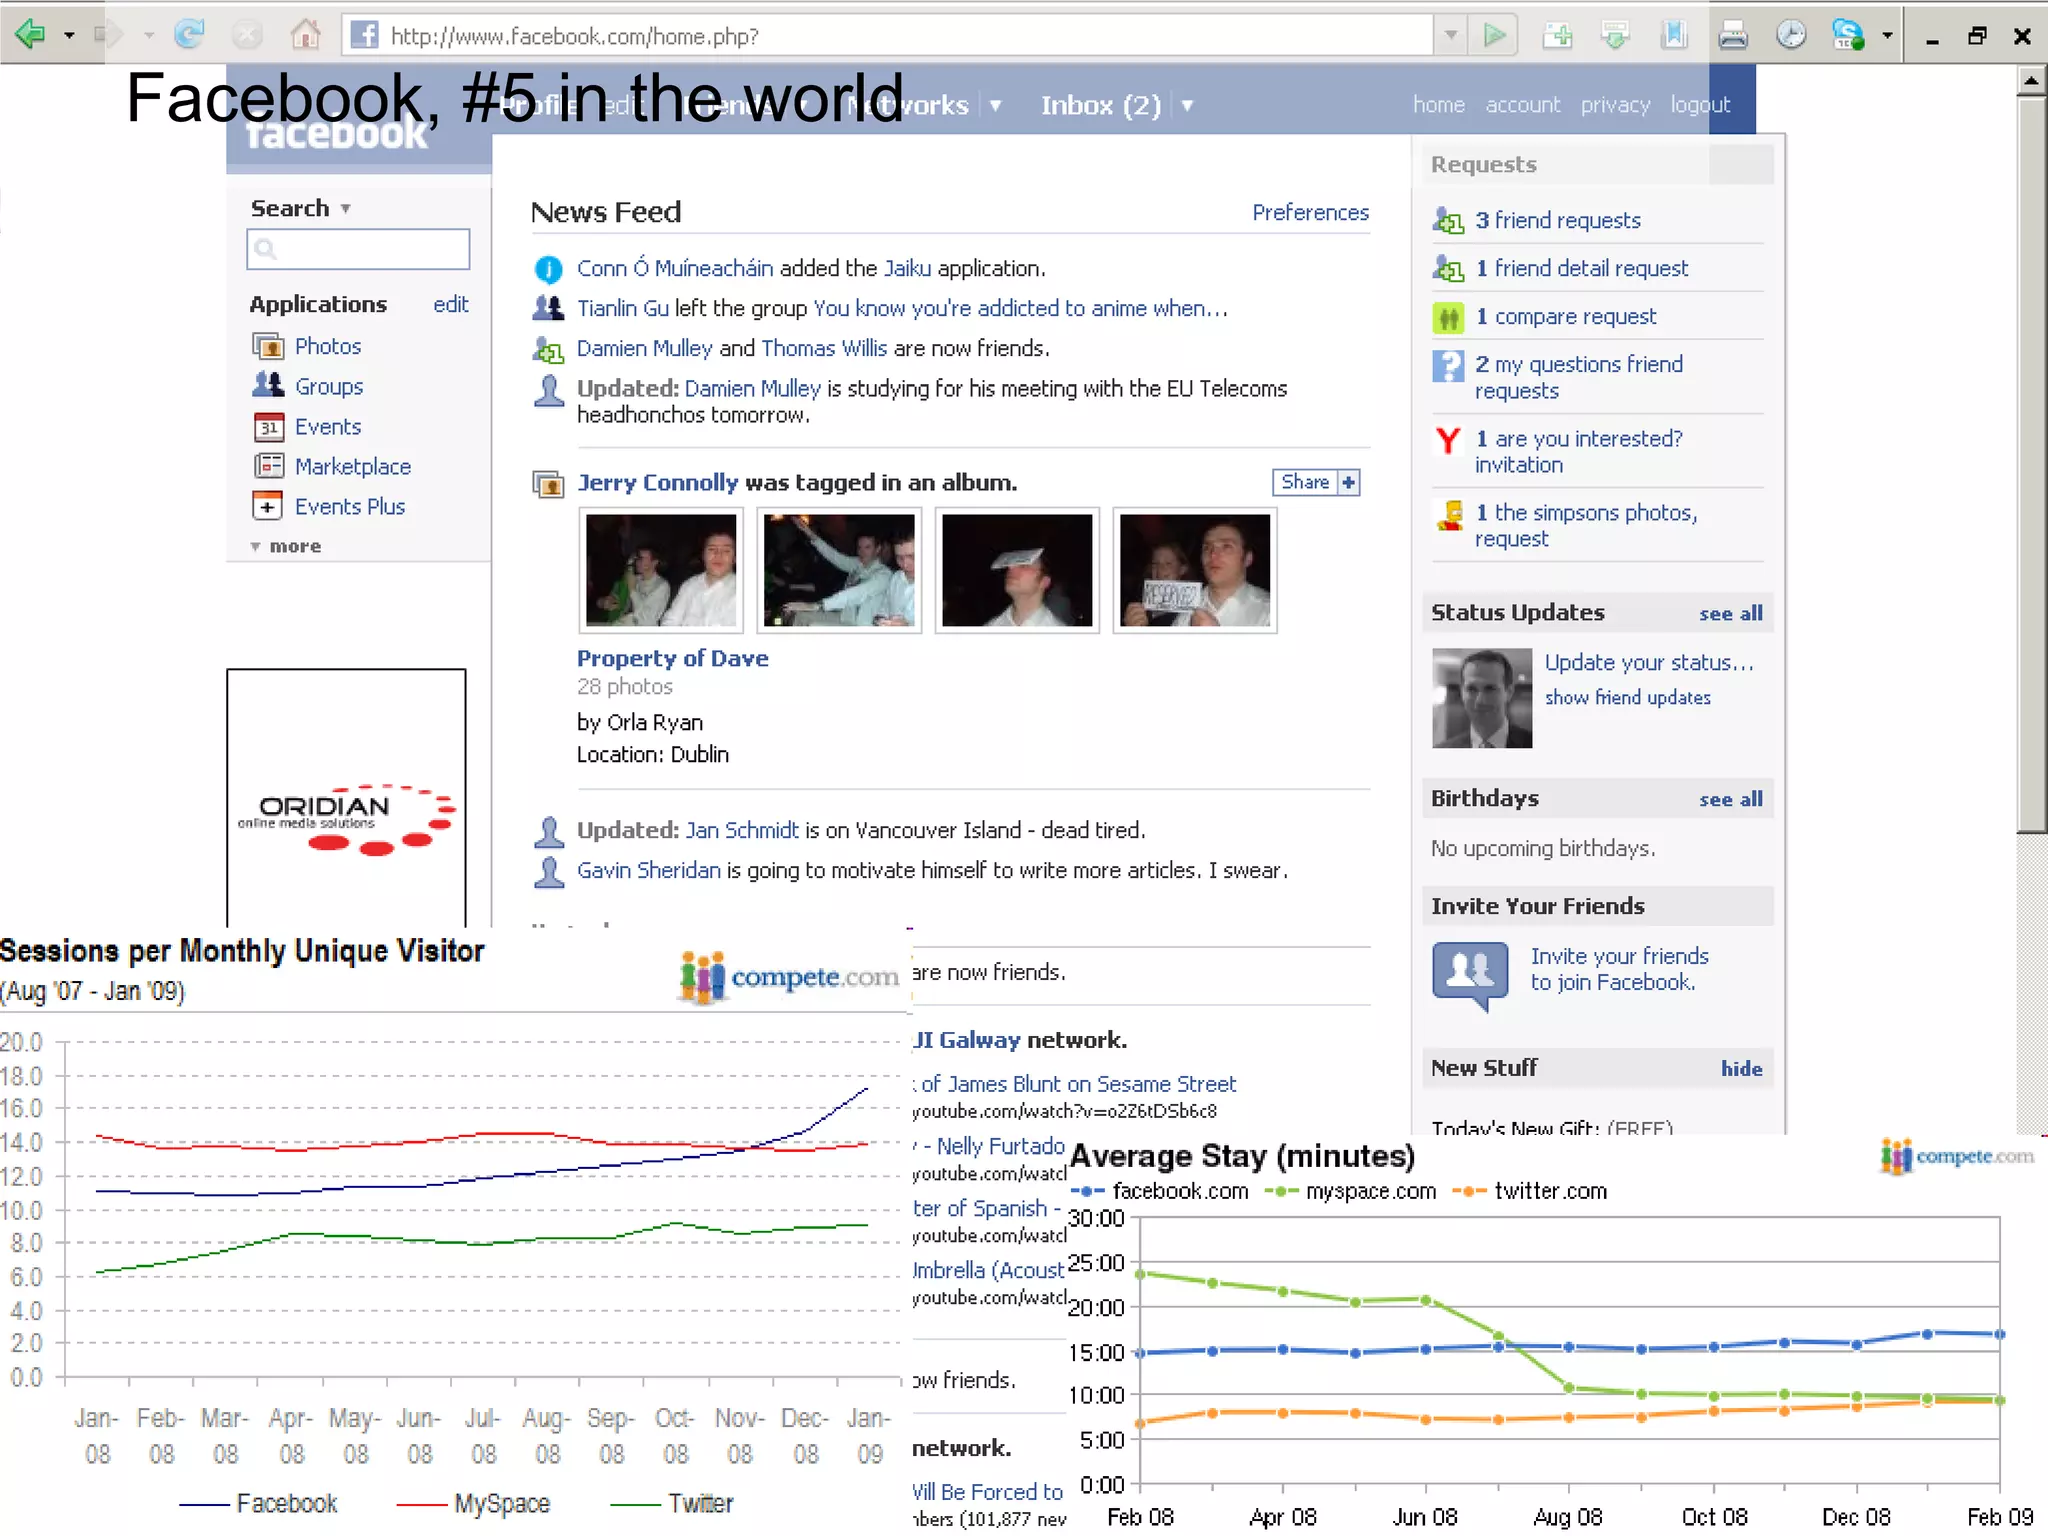Click the printer icon in browser toolbar
Viewport: 2048px width, 1536px height.
click(x=1733, y=36)
